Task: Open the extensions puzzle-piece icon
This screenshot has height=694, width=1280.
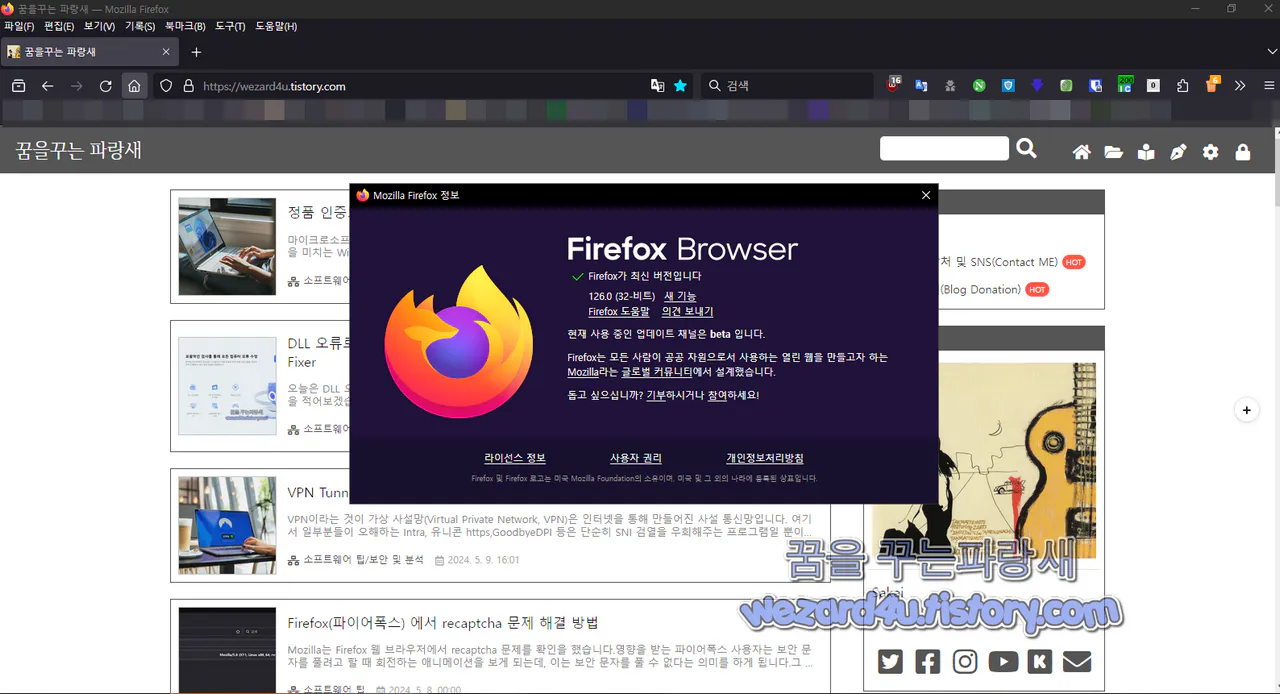Action: point(1183,85)
